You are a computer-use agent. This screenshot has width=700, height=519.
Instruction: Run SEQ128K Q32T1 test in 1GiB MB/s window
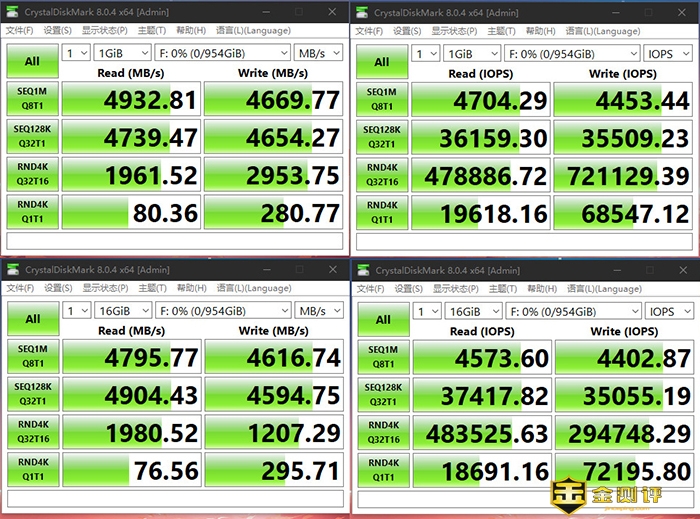pyautogui.click(x=33, y=137)
